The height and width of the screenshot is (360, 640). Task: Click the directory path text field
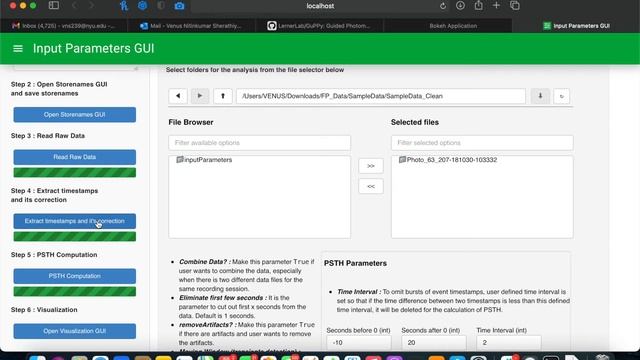pos(381,96)
